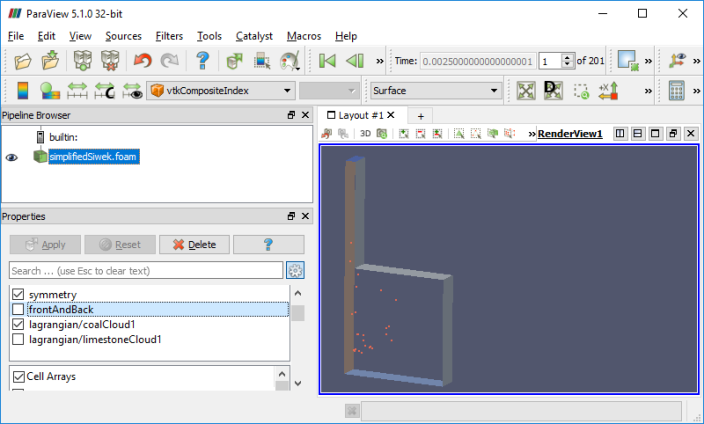Click the Open file folder icon
The image size is (704, 424).
(x=22, y=61)
